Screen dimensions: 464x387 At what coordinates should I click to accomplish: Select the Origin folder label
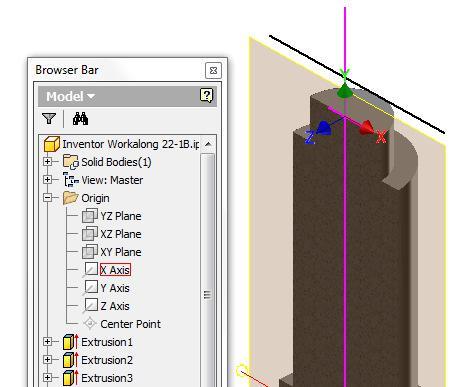pos(95,198)
